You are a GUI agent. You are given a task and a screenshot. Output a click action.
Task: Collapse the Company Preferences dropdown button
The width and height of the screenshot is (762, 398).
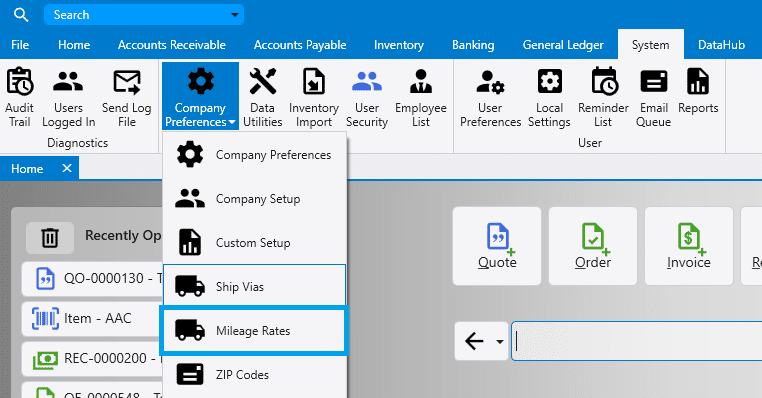click(x=200, y=96)
